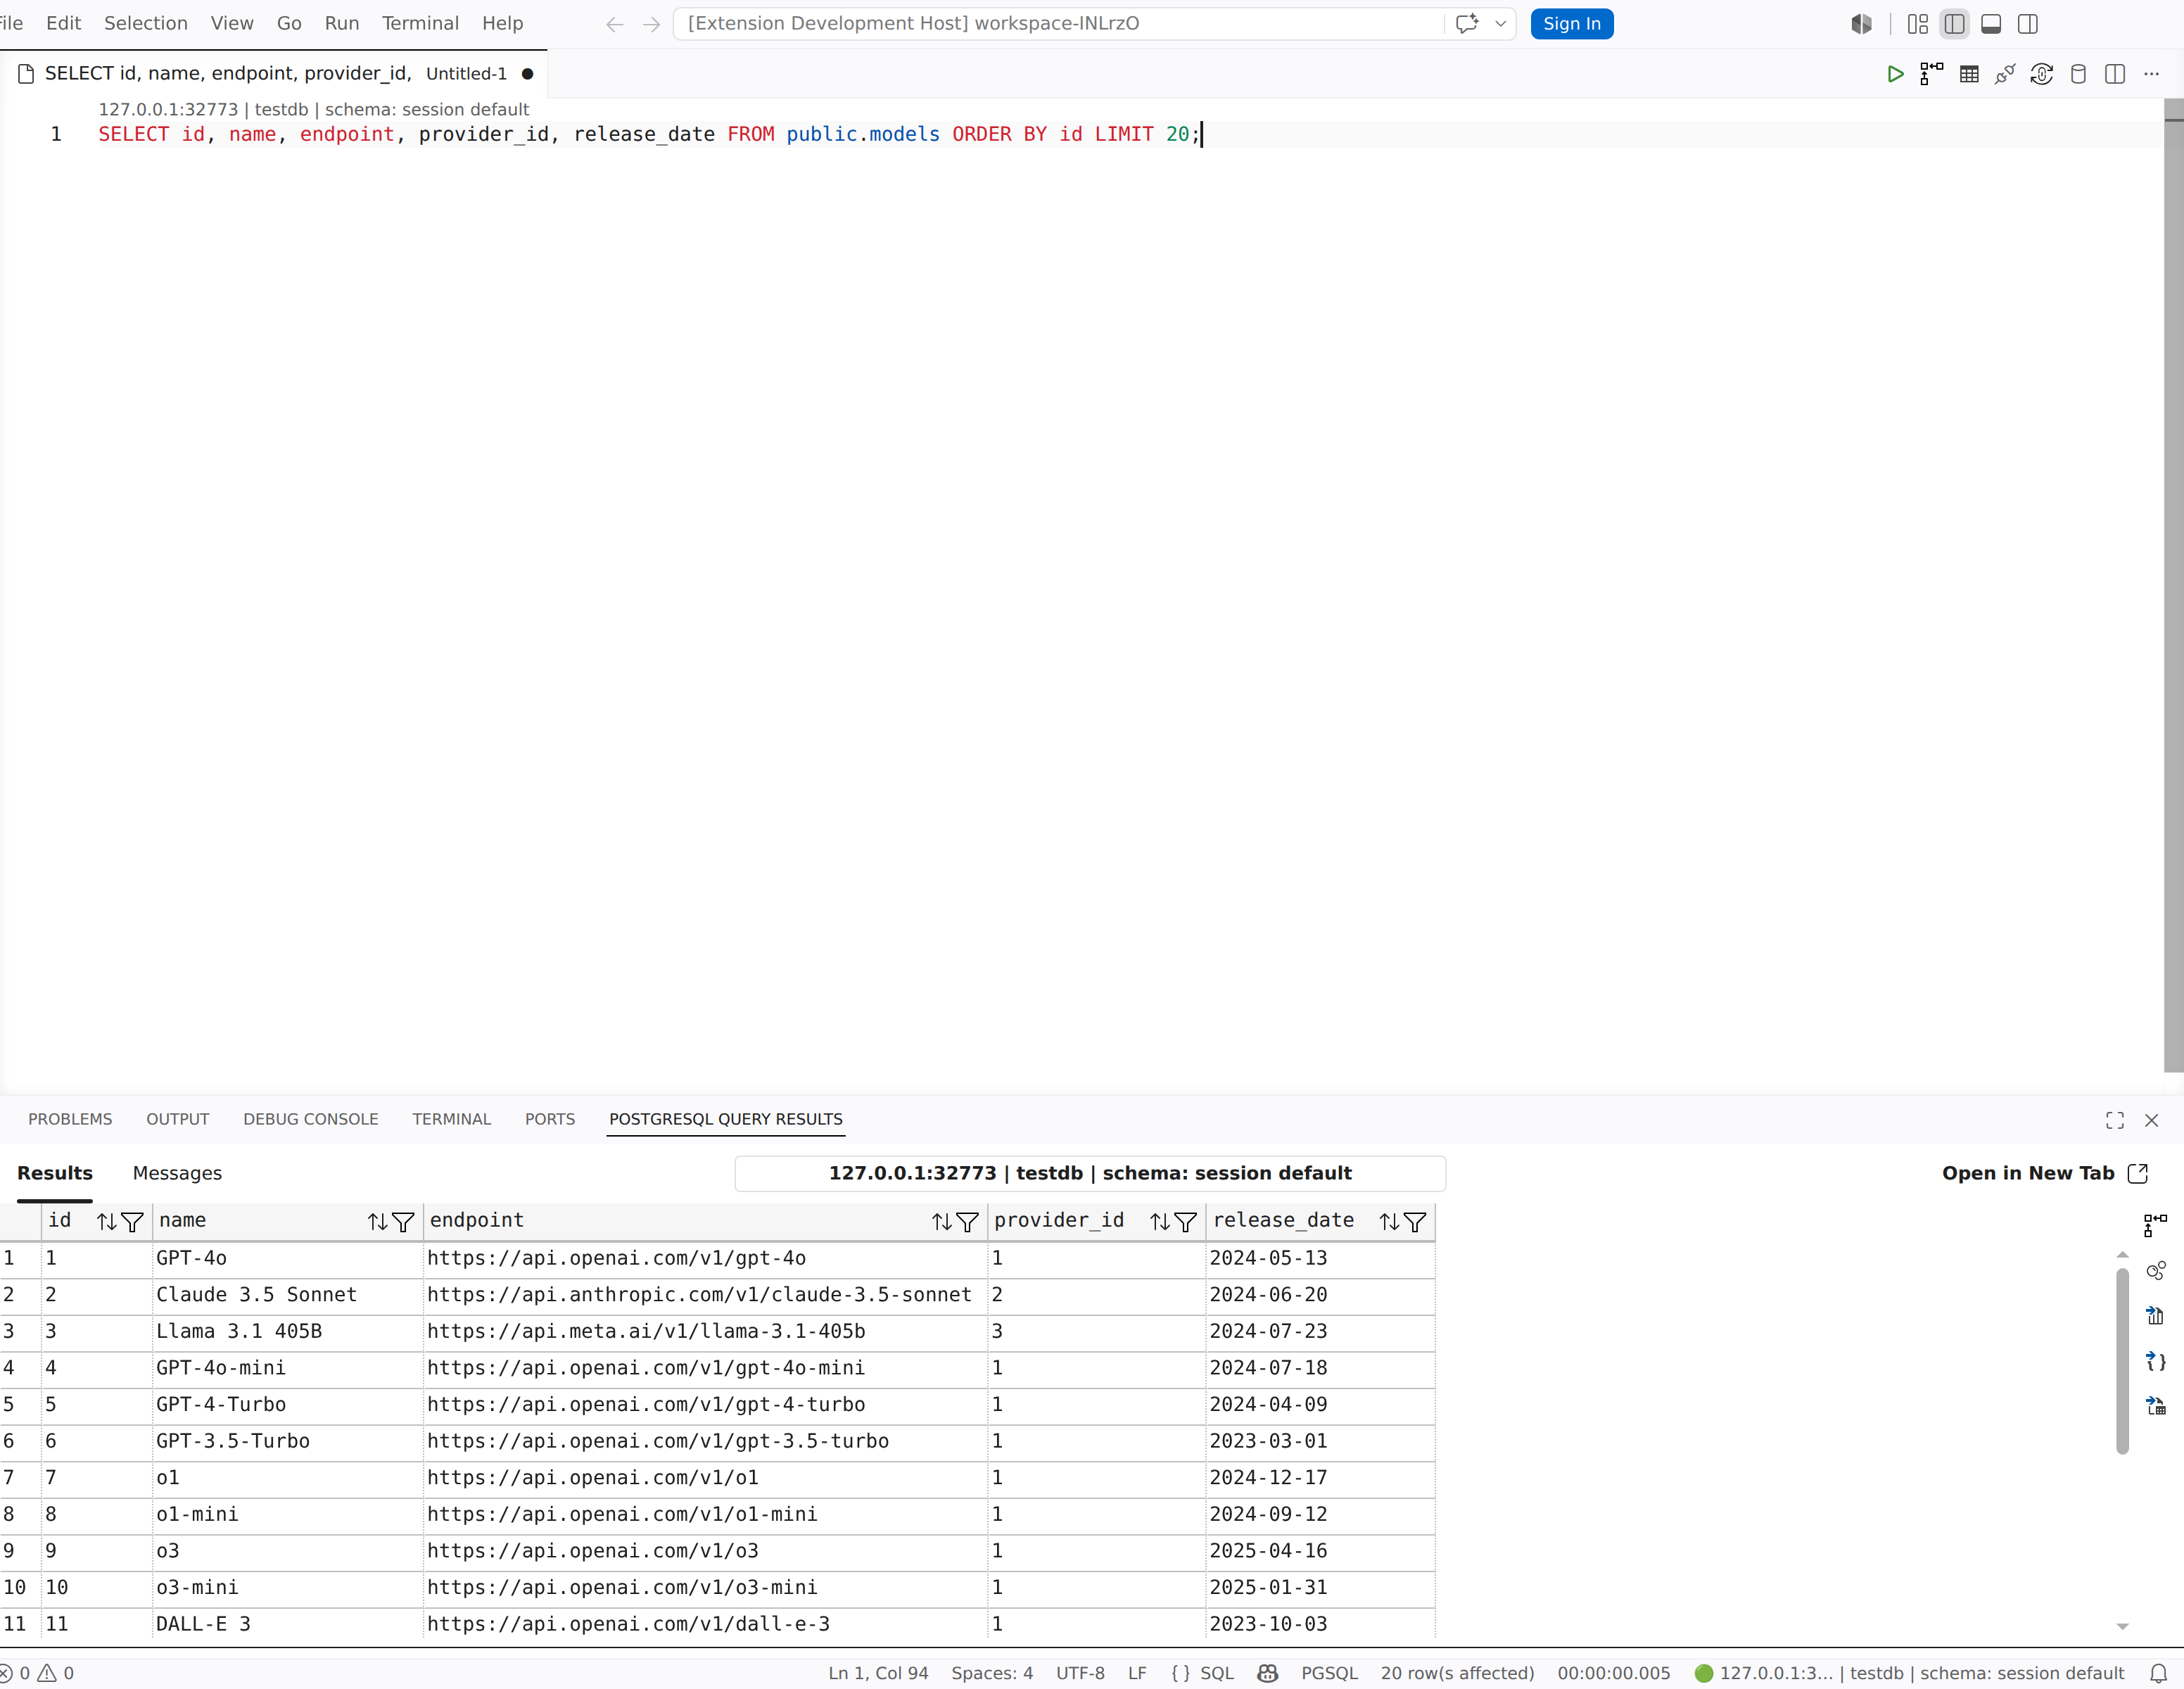Screen dimensions: 2184x1689
Task: Click the status bar connection indicator
Action: pos(1909,1673)
